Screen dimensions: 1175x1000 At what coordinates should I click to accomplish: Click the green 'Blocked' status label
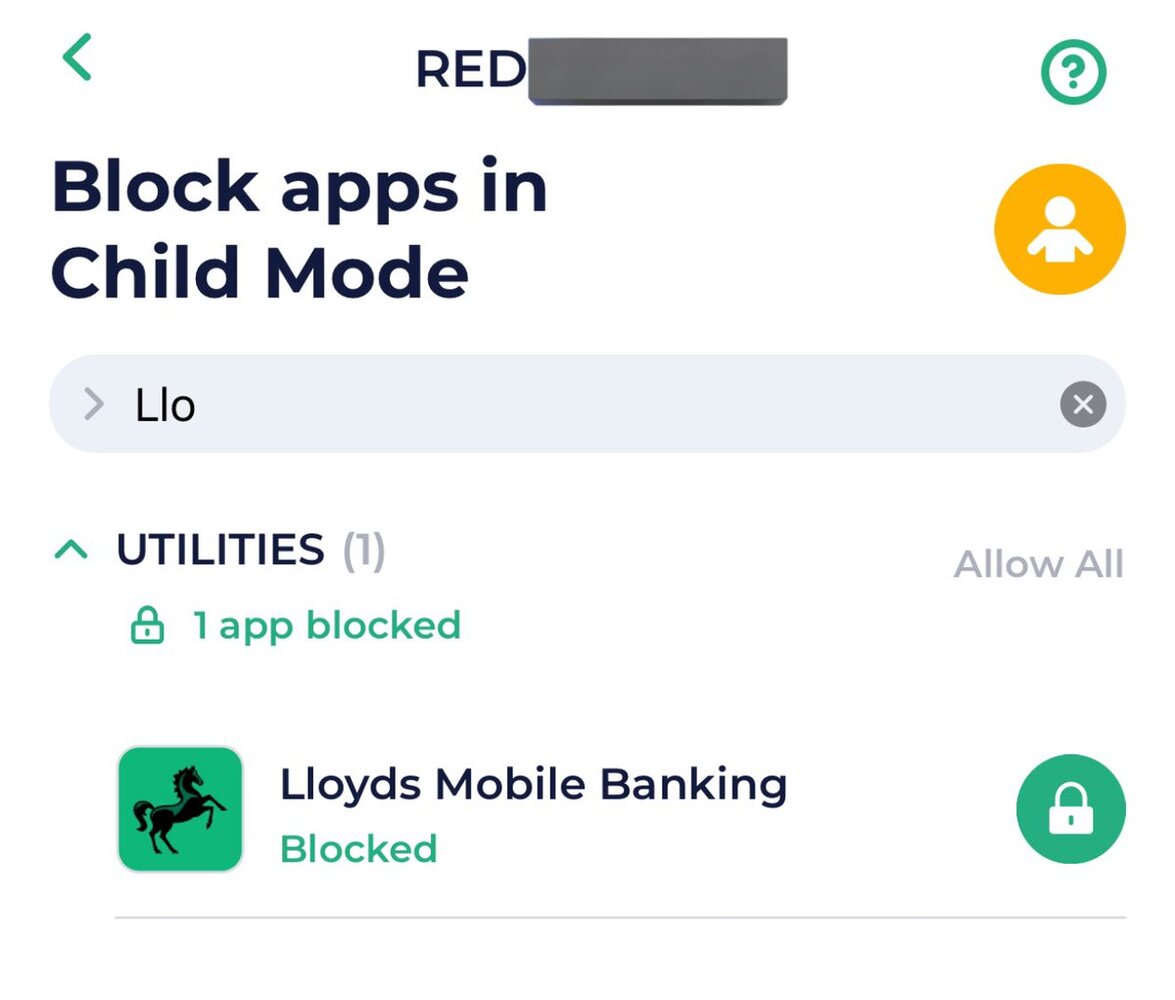[358, 849]
